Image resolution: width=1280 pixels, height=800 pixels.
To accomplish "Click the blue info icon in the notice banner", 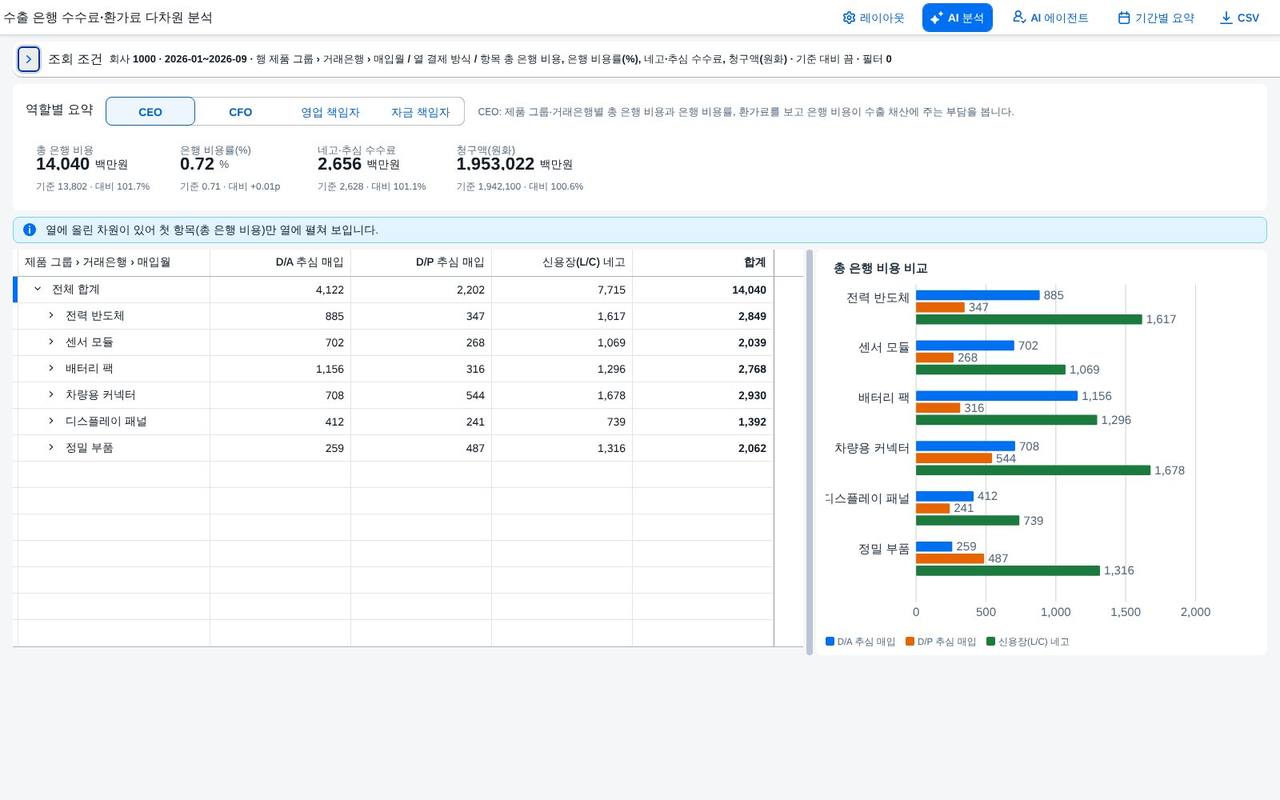I will coord(29,230).
